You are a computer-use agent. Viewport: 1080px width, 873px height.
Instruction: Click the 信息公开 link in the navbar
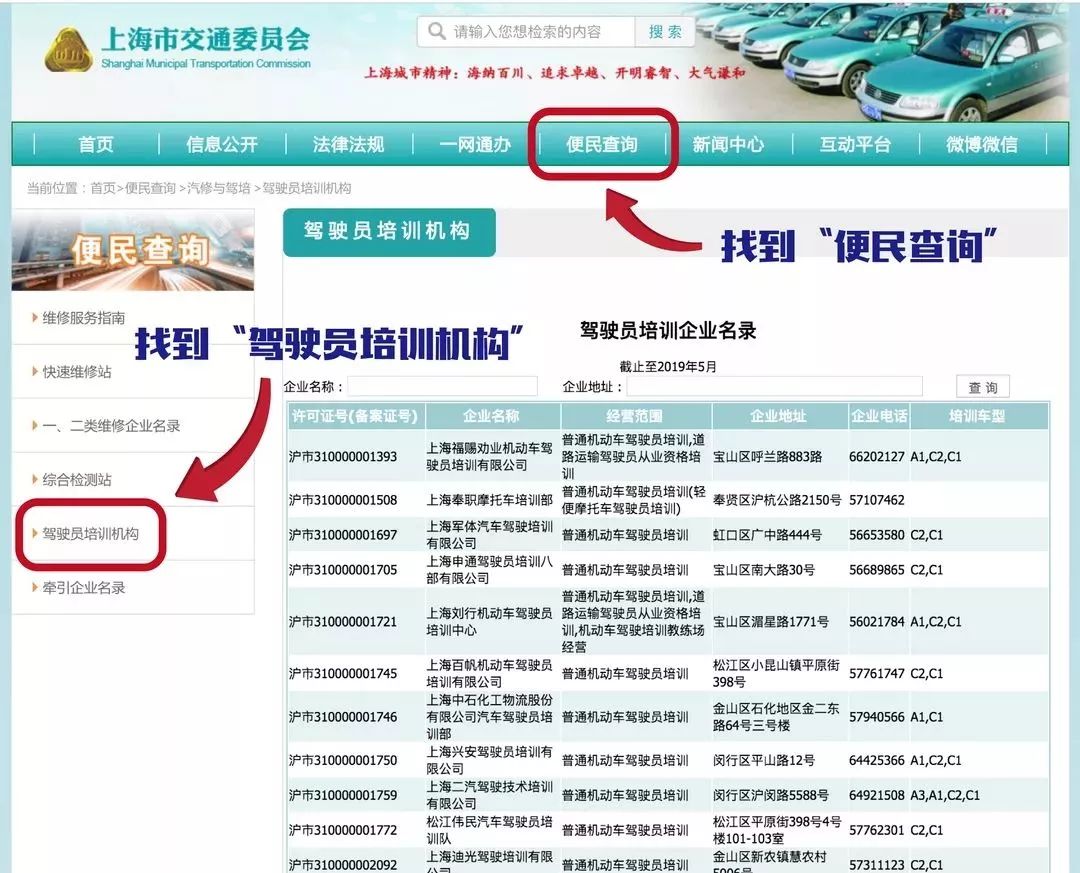click(220, 144)
